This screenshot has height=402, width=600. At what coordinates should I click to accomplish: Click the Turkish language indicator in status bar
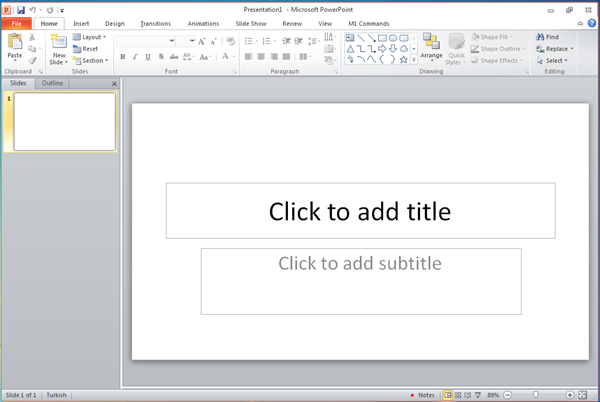tap(56, 395)
